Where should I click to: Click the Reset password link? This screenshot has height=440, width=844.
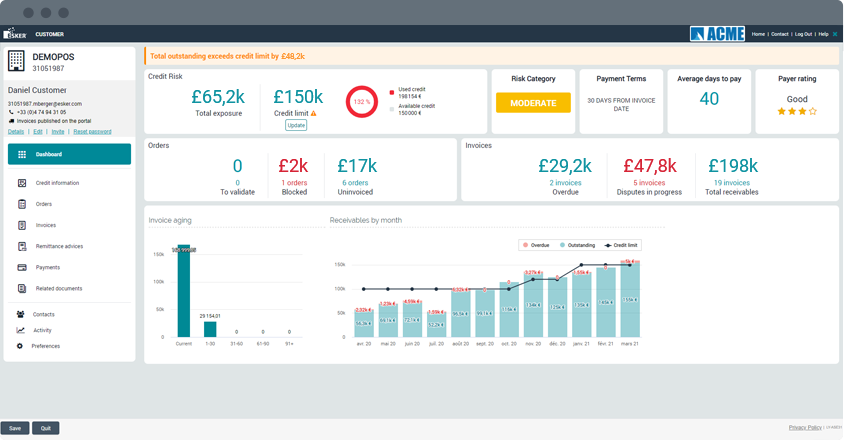tap(93, 131)
